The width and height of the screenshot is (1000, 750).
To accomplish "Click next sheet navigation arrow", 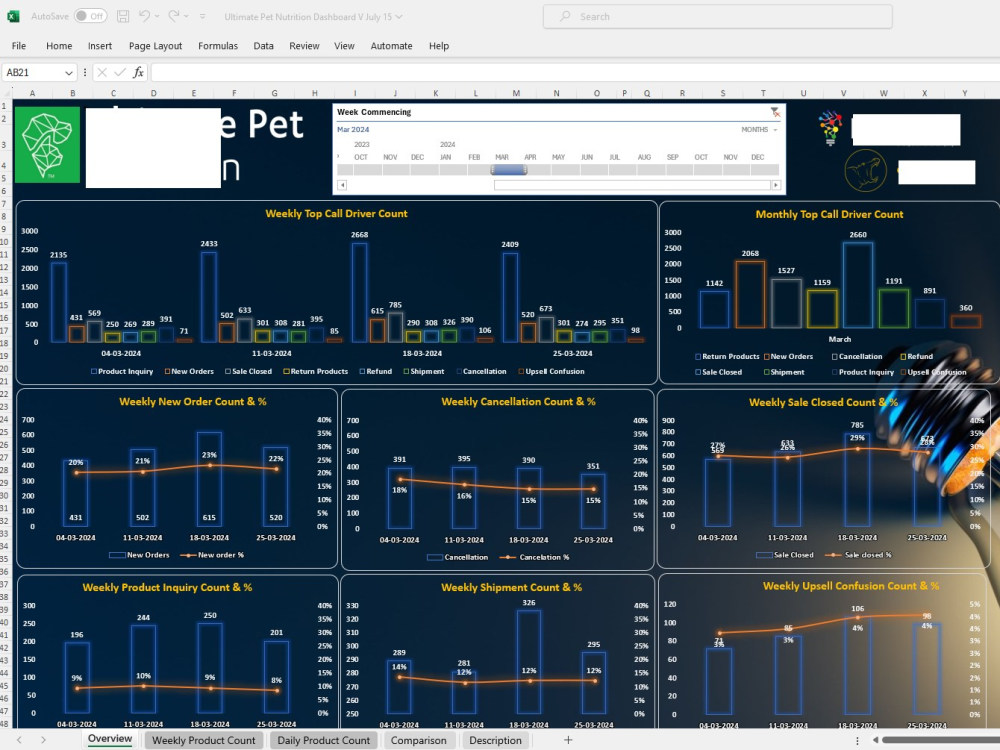I will click(x=43, y=740).
